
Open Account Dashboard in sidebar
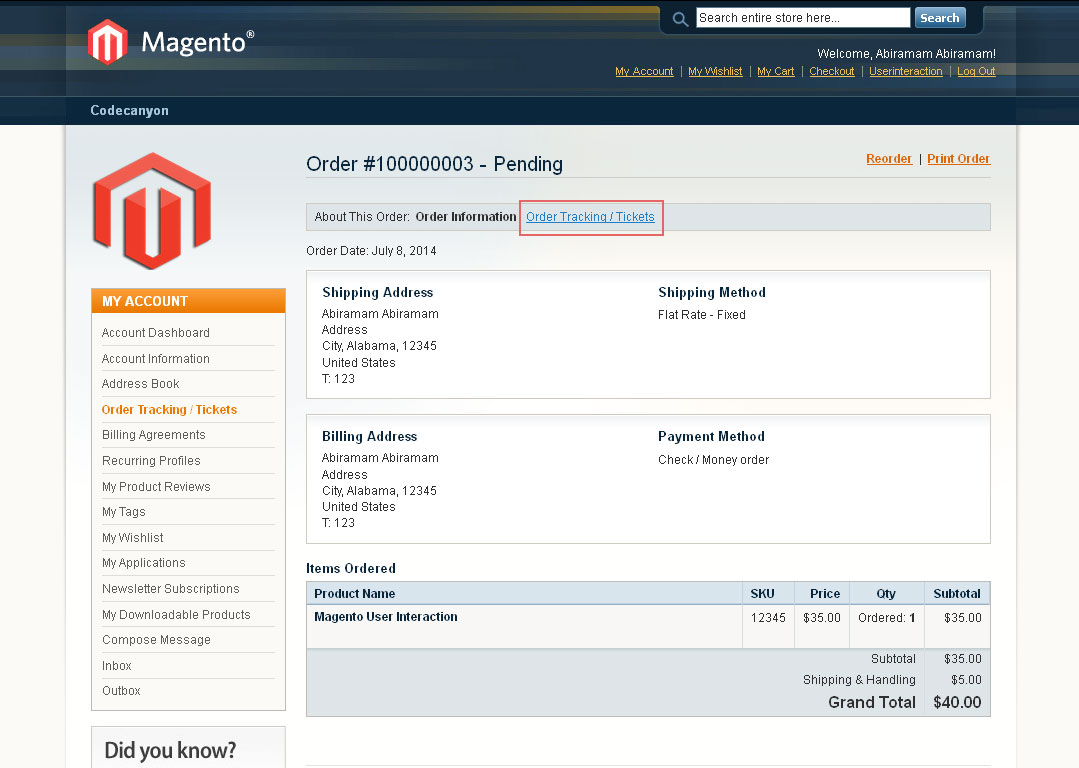tap(156, 332)
